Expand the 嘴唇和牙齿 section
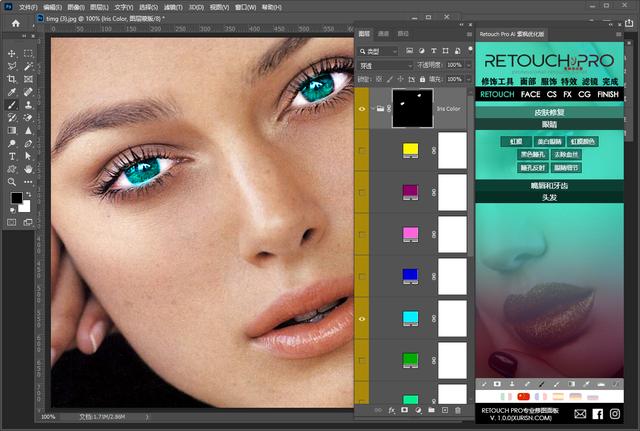The height and width of the screenshot is (431, 640). coord(549,186)
